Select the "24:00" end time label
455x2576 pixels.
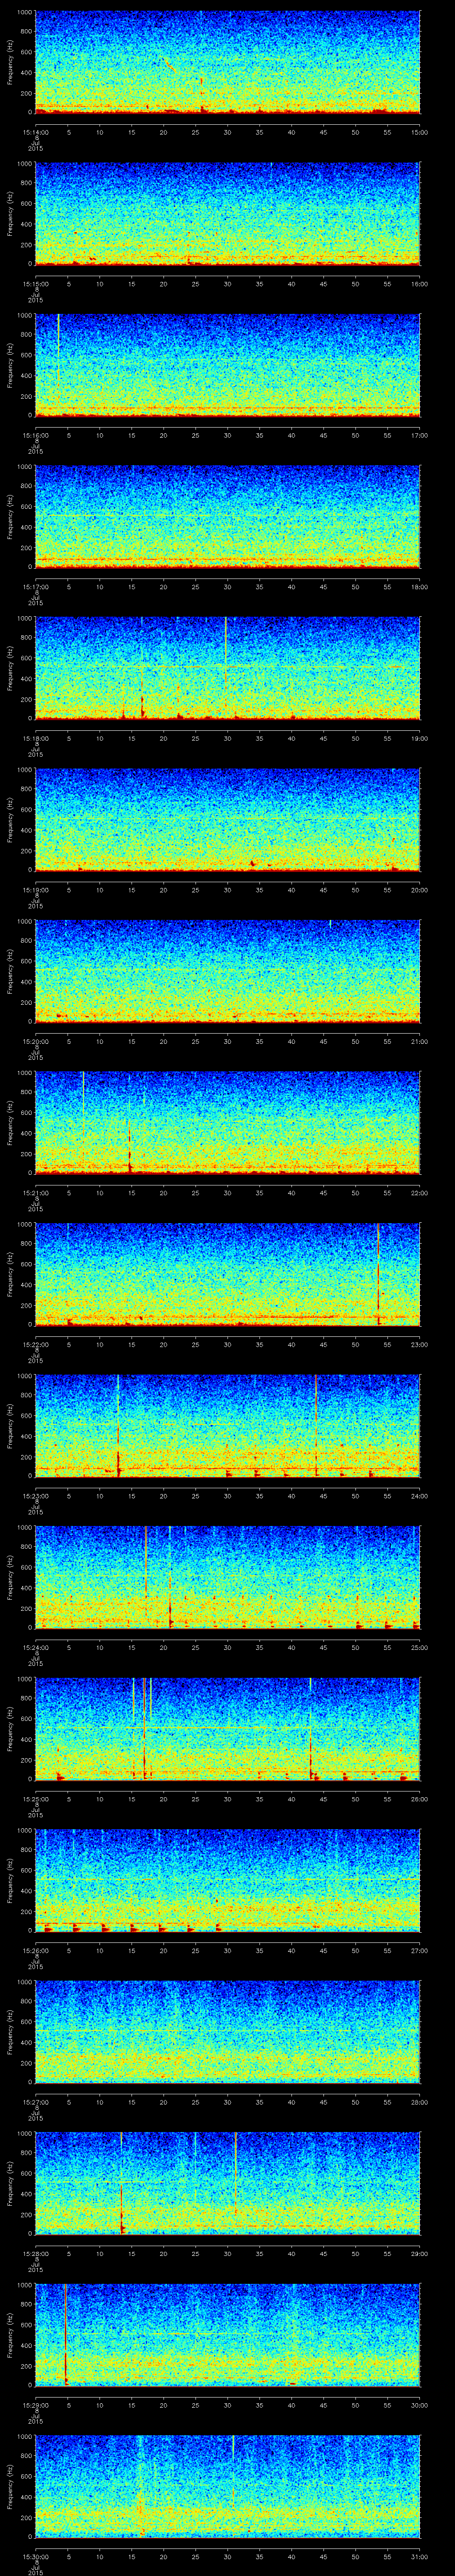(x=420, y=1495)
